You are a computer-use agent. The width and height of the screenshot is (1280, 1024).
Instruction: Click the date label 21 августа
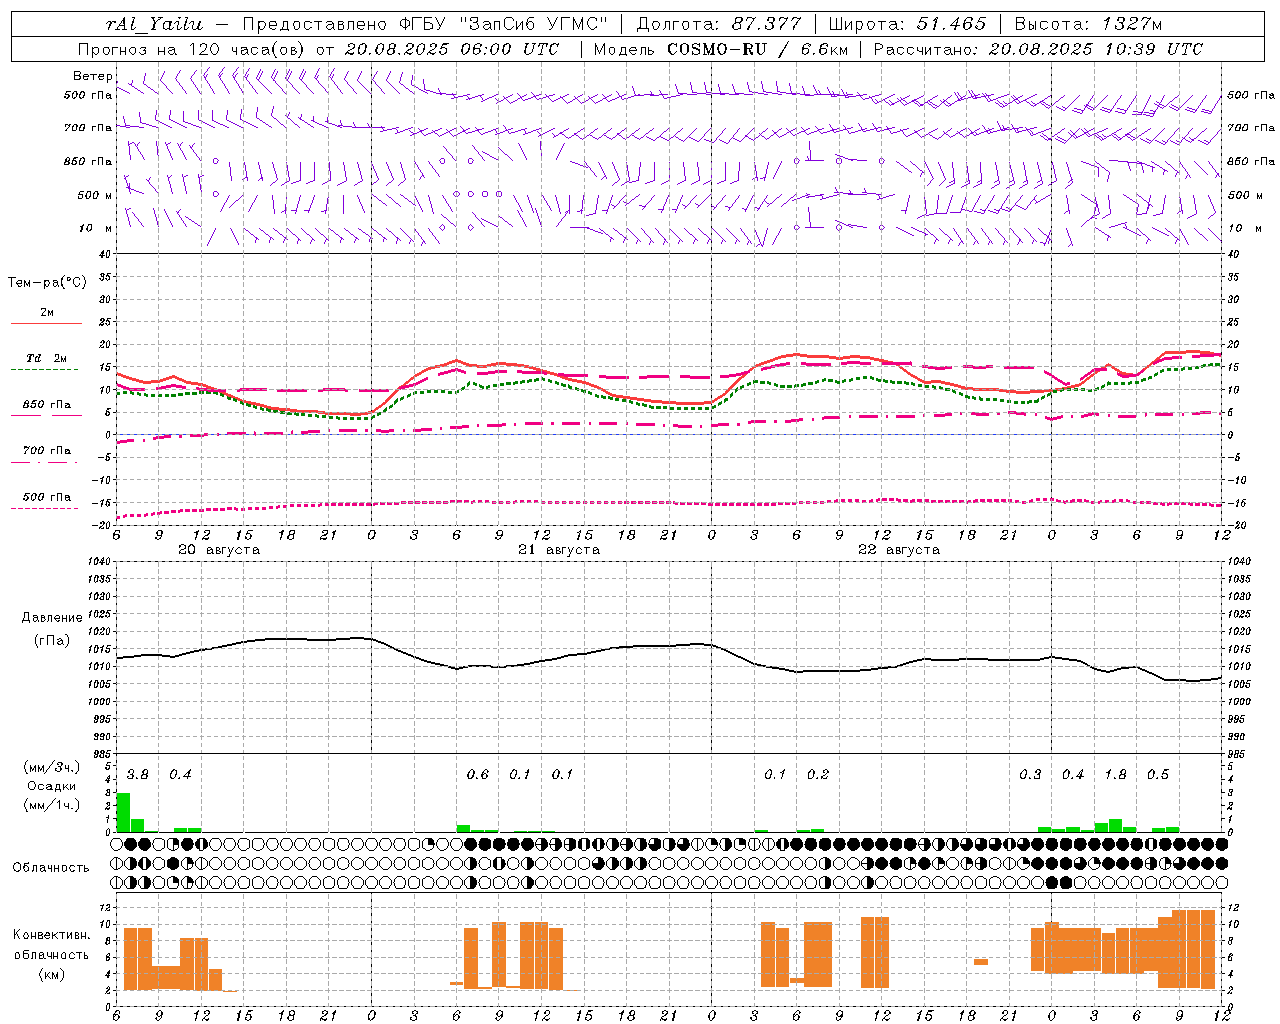click(x=559, y=550)
